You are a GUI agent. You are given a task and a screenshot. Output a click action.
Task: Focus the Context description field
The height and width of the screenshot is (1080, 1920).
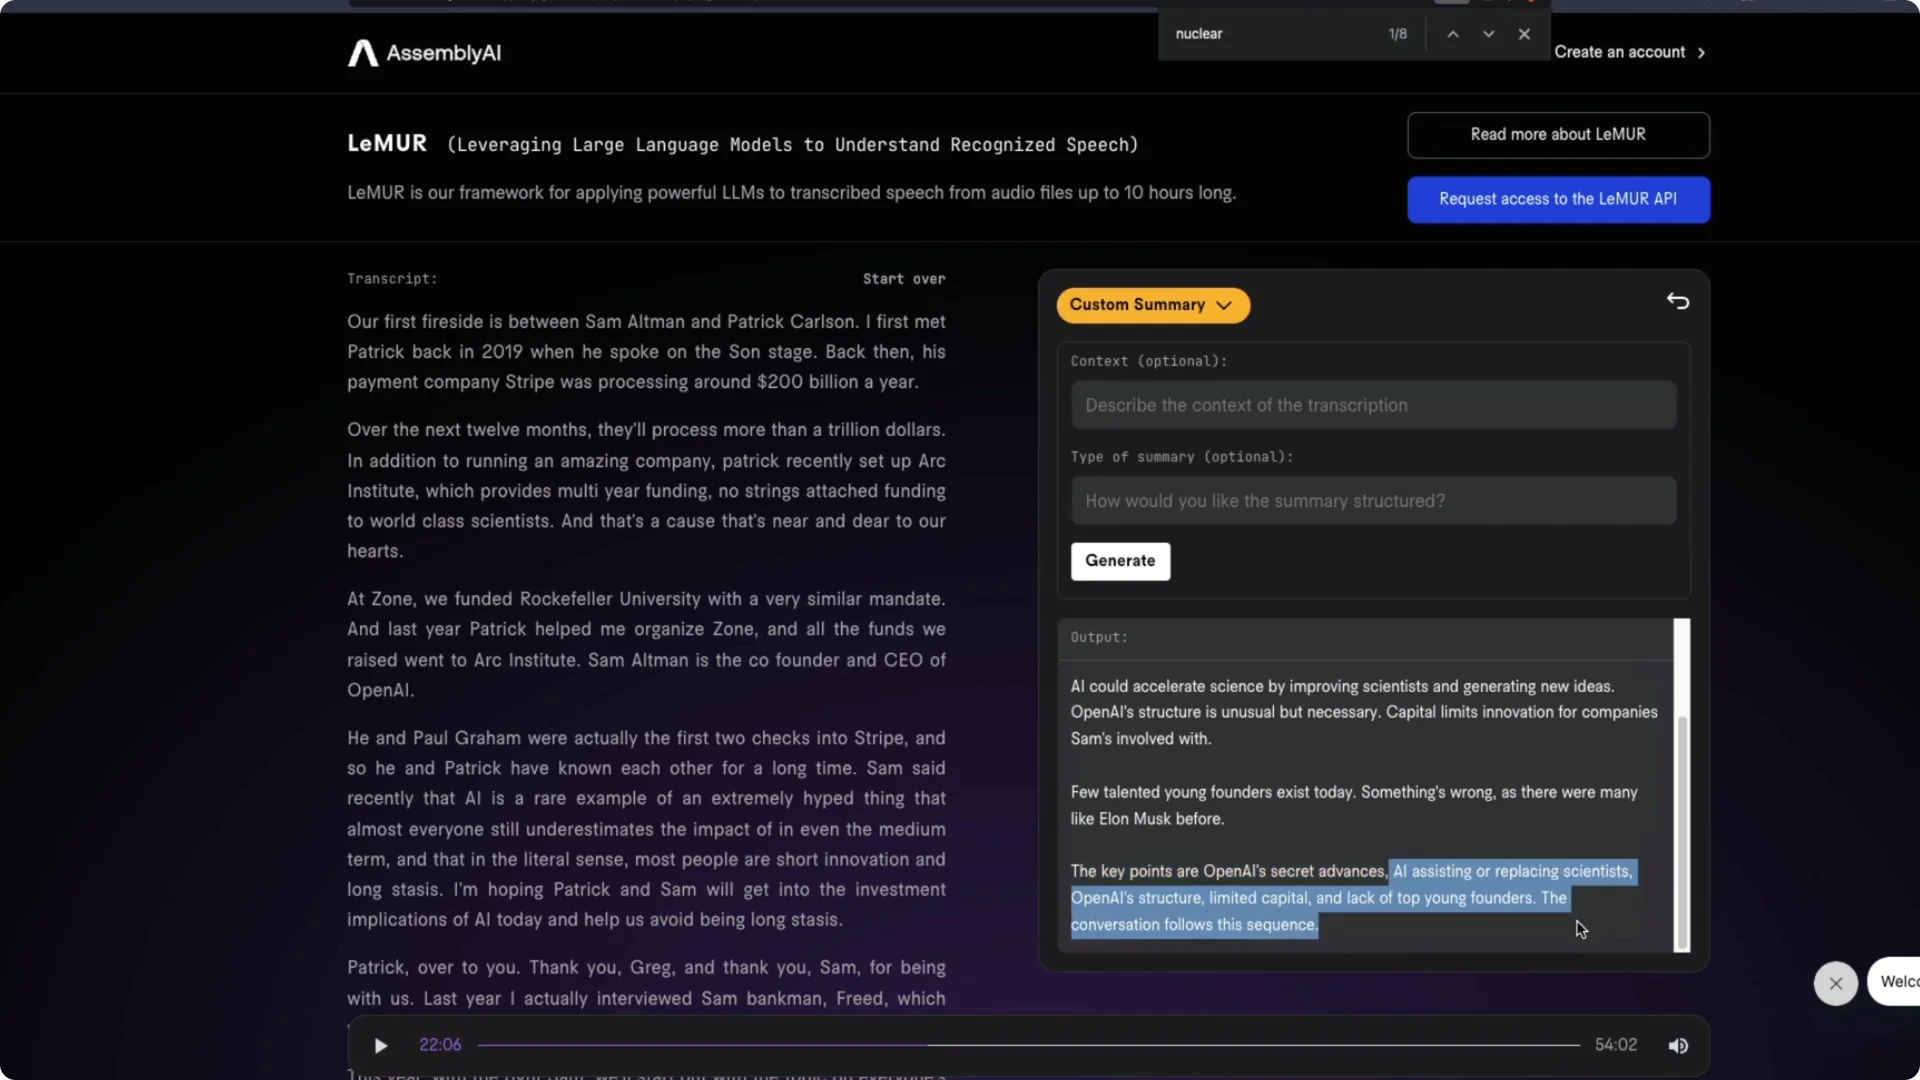1372,405
